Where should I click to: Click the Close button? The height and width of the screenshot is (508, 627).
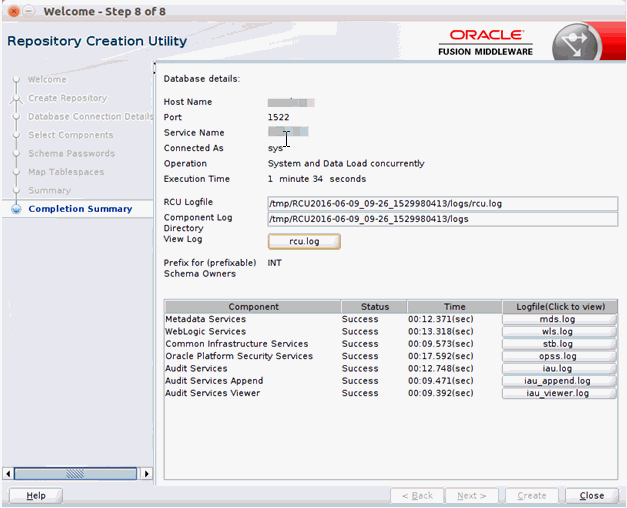(592, 496)
